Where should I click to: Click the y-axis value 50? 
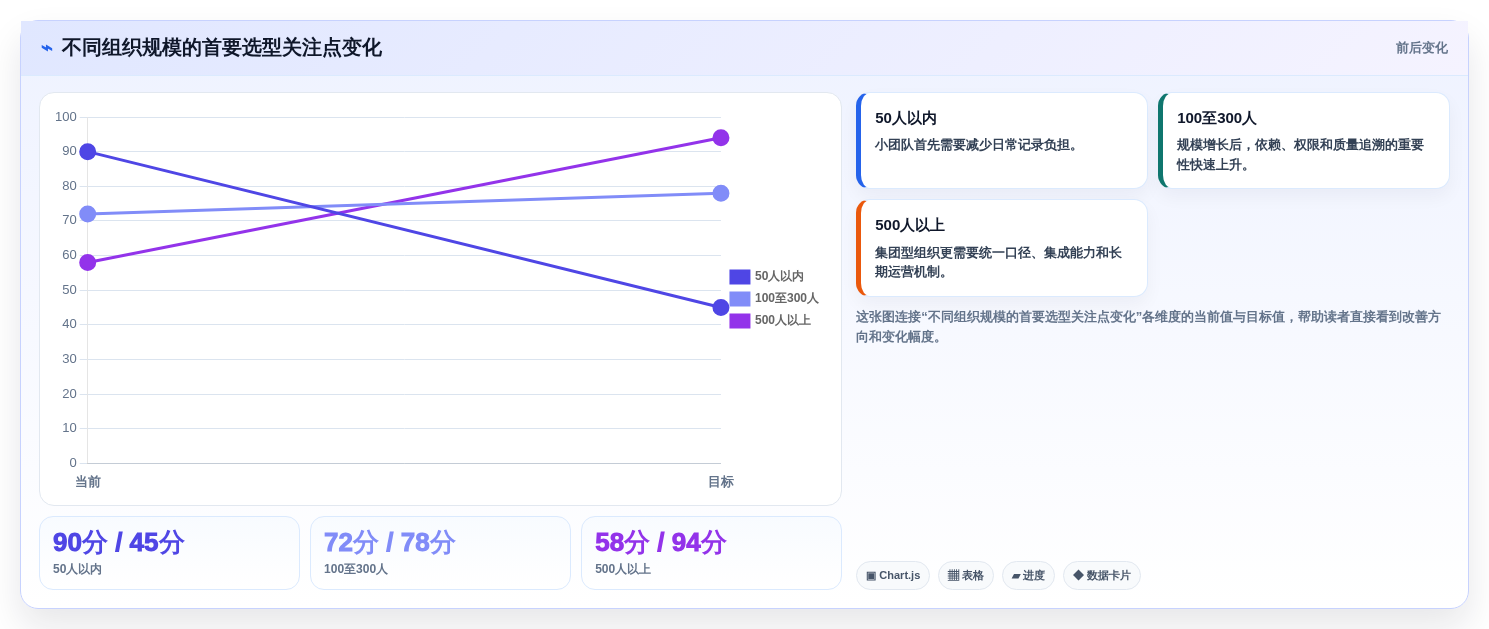[x=69, y=290]
